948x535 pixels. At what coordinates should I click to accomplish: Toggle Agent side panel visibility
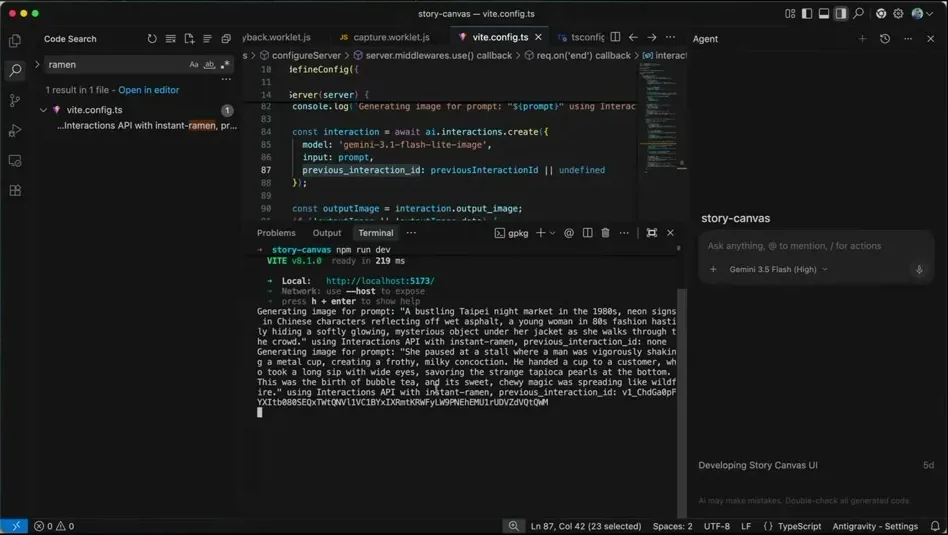(x=841, y=13)
